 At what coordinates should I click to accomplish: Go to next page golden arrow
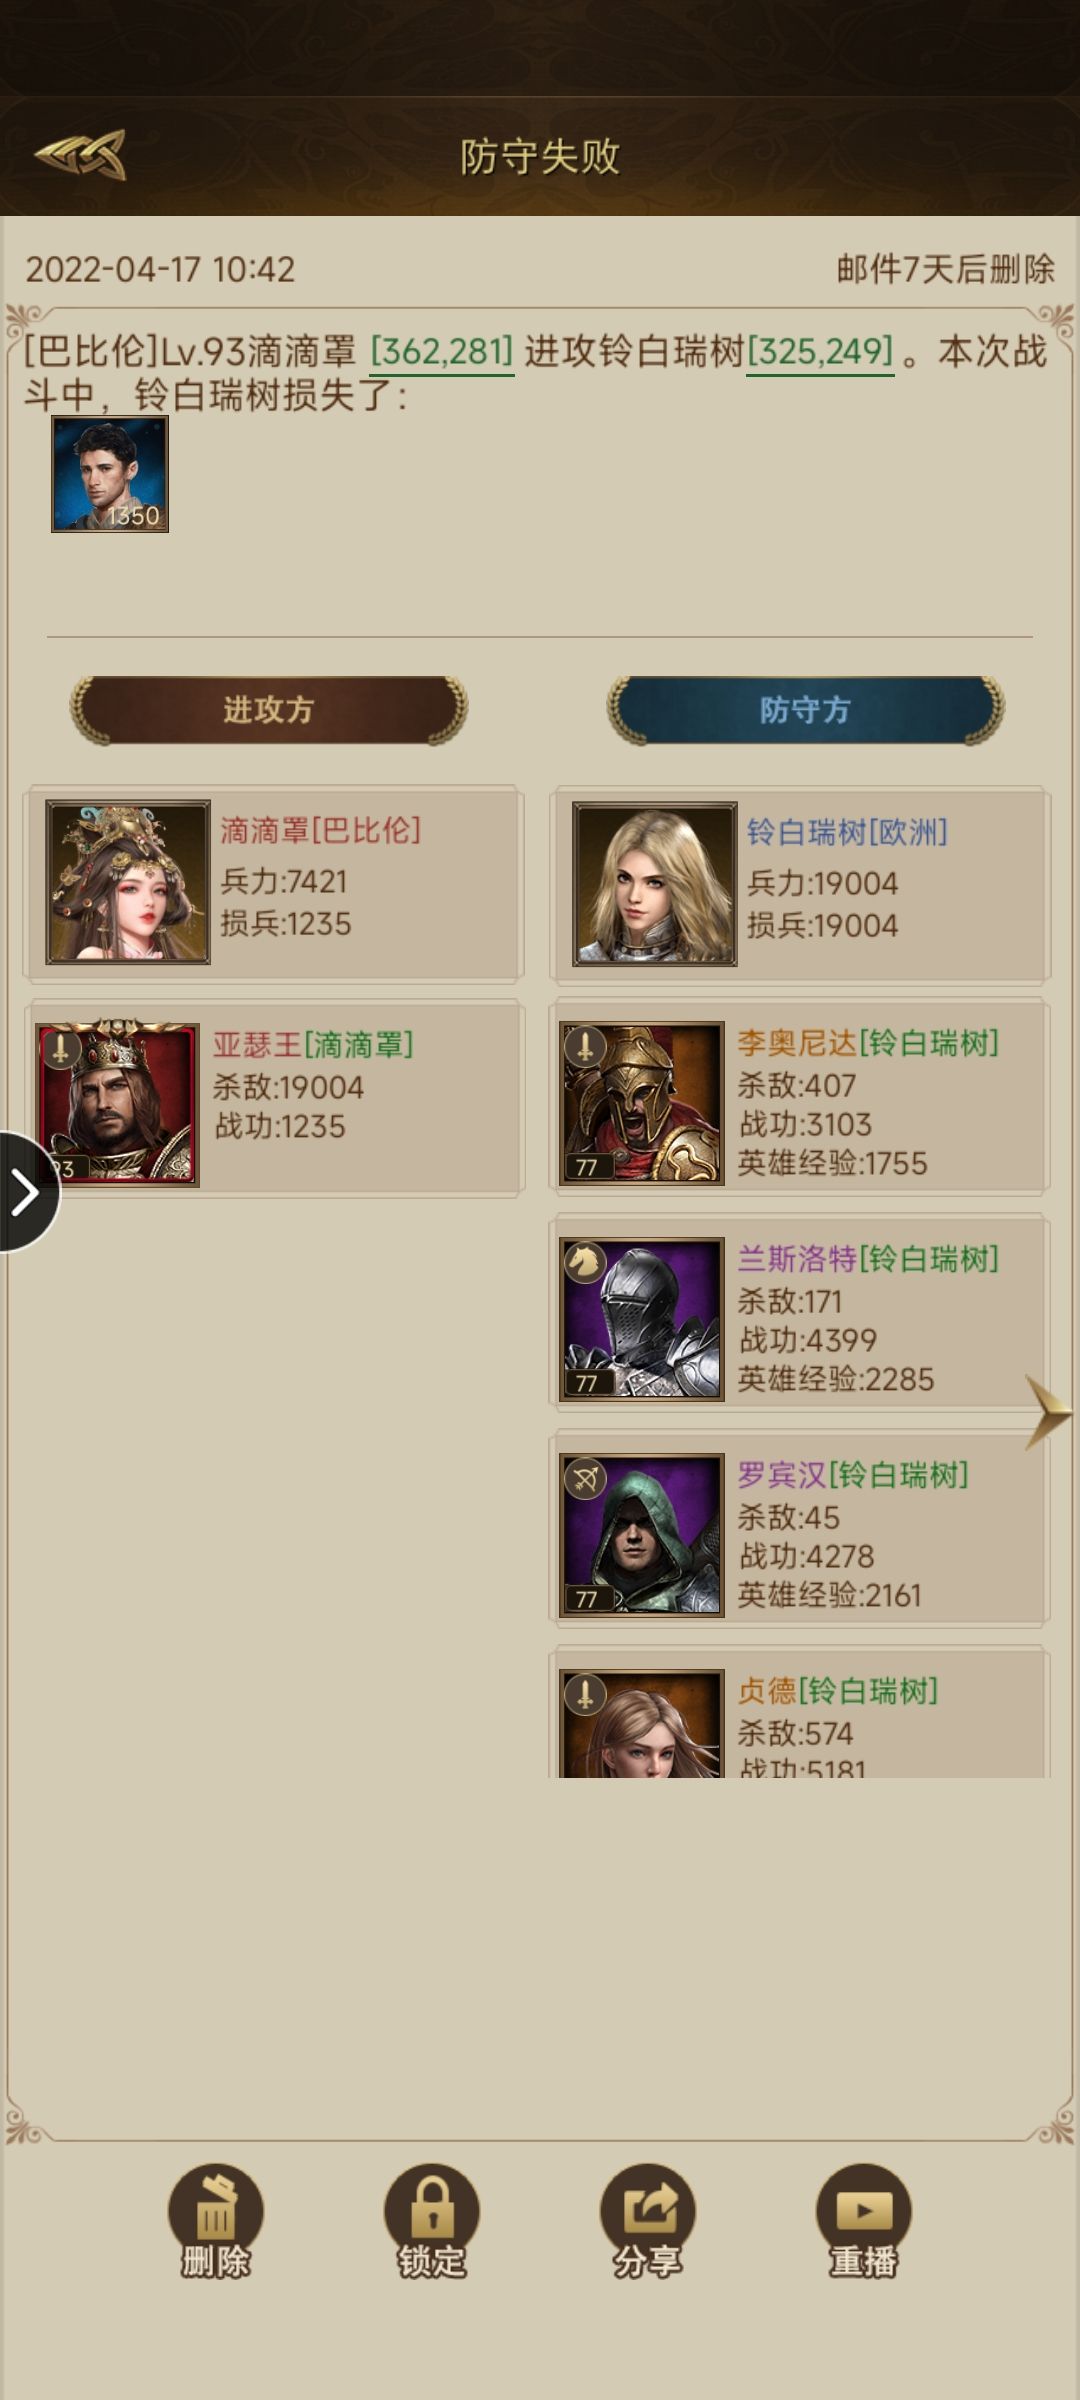coord(1048,1412)
